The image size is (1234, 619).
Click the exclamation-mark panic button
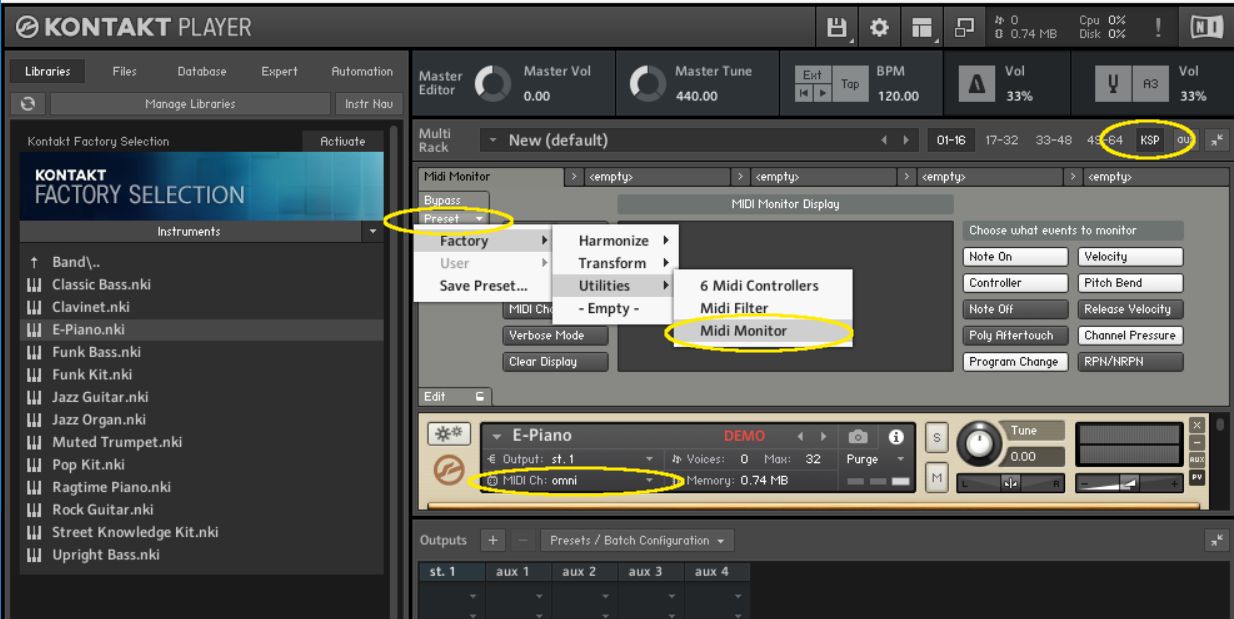pyautogui.click(x=1158, y=26)
